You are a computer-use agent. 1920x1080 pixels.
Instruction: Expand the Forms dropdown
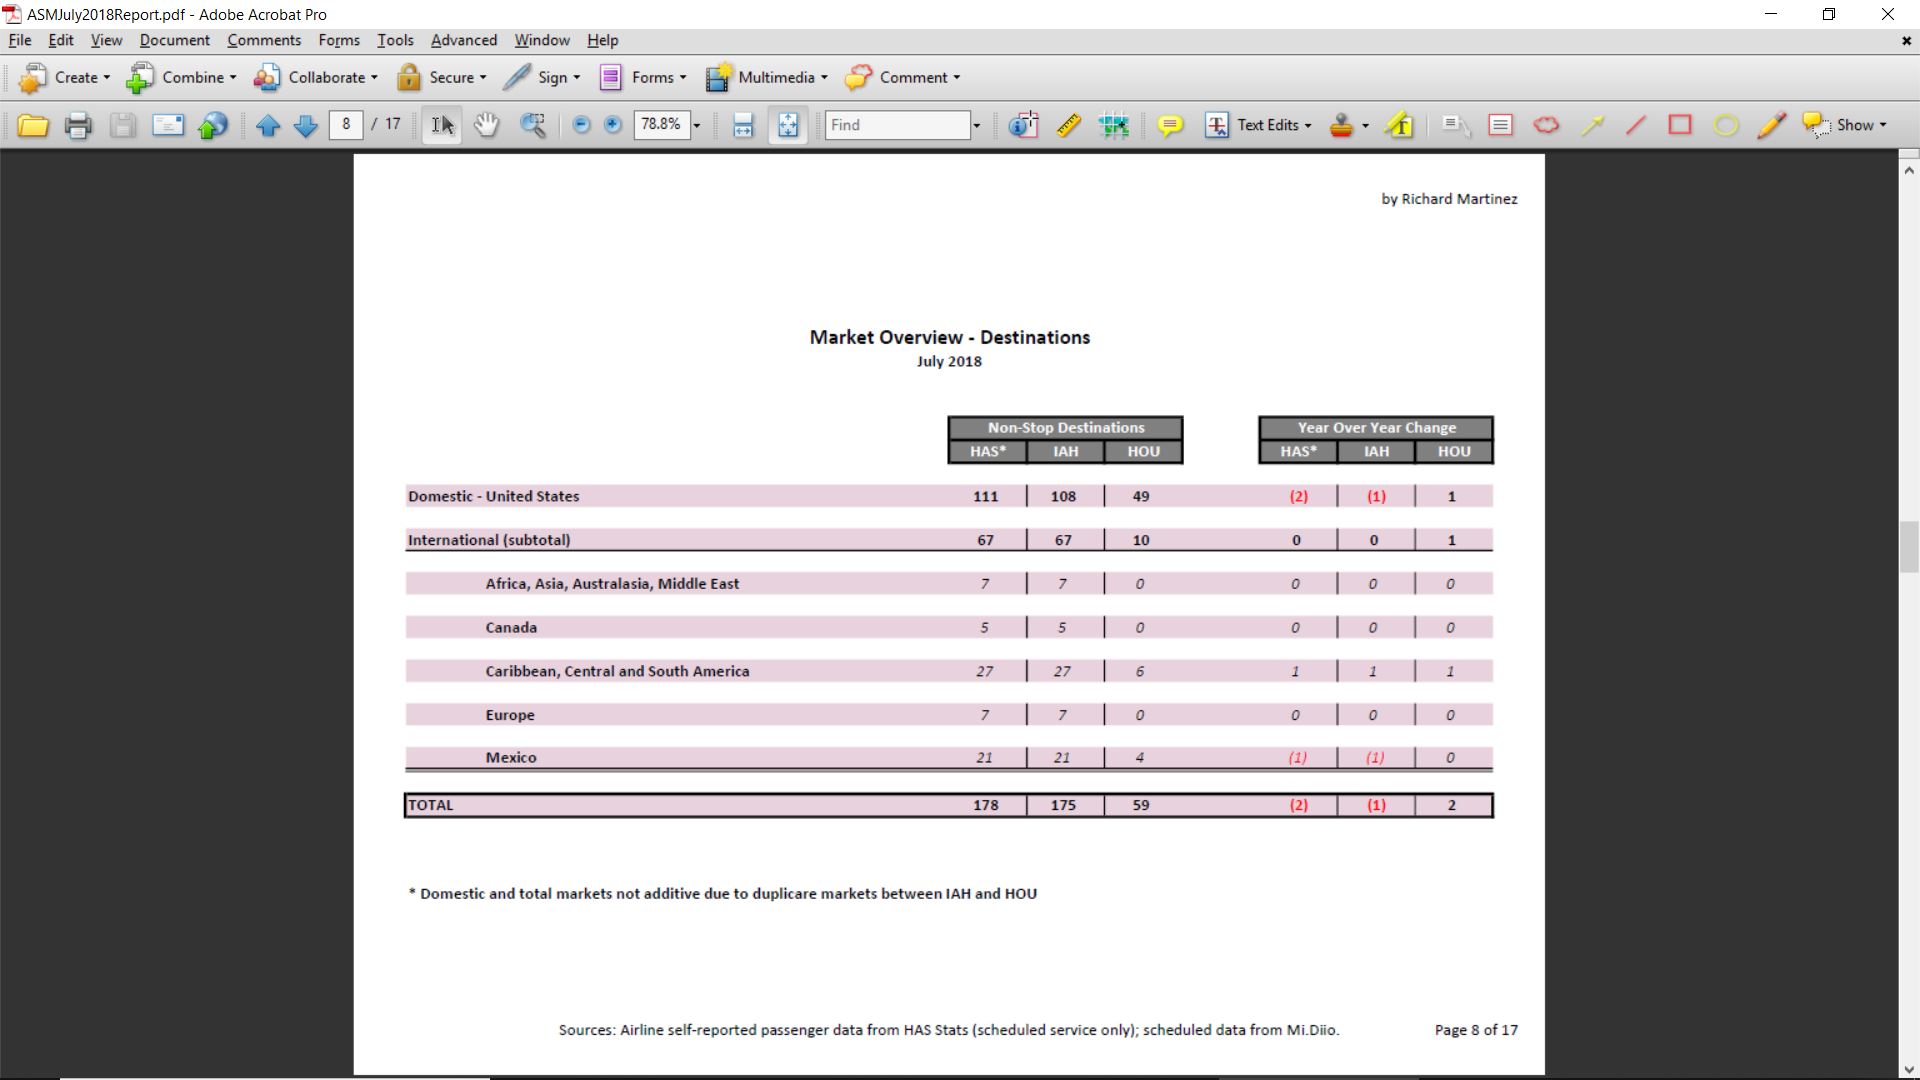point(683,77)
